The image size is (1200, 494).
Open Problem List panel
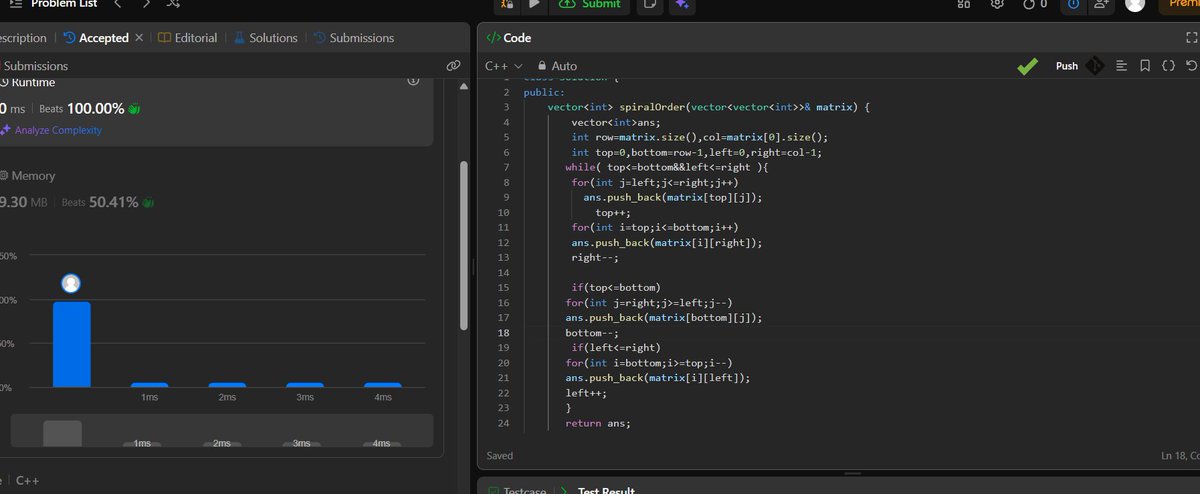coord(52,4)
